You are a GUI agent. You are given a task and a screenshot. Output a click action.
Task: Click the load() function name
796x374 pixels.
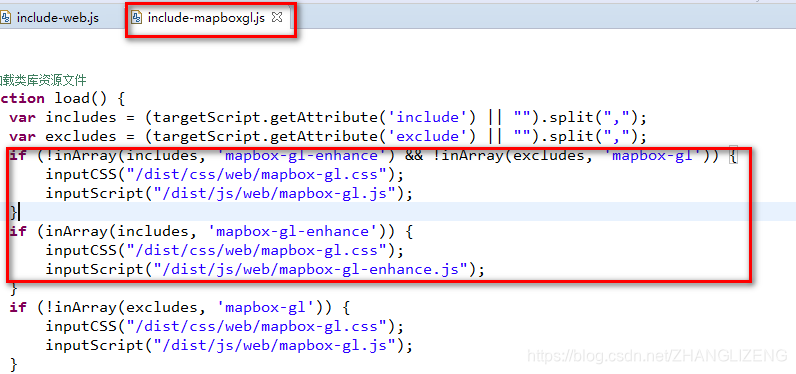click(x=81, y=98)
